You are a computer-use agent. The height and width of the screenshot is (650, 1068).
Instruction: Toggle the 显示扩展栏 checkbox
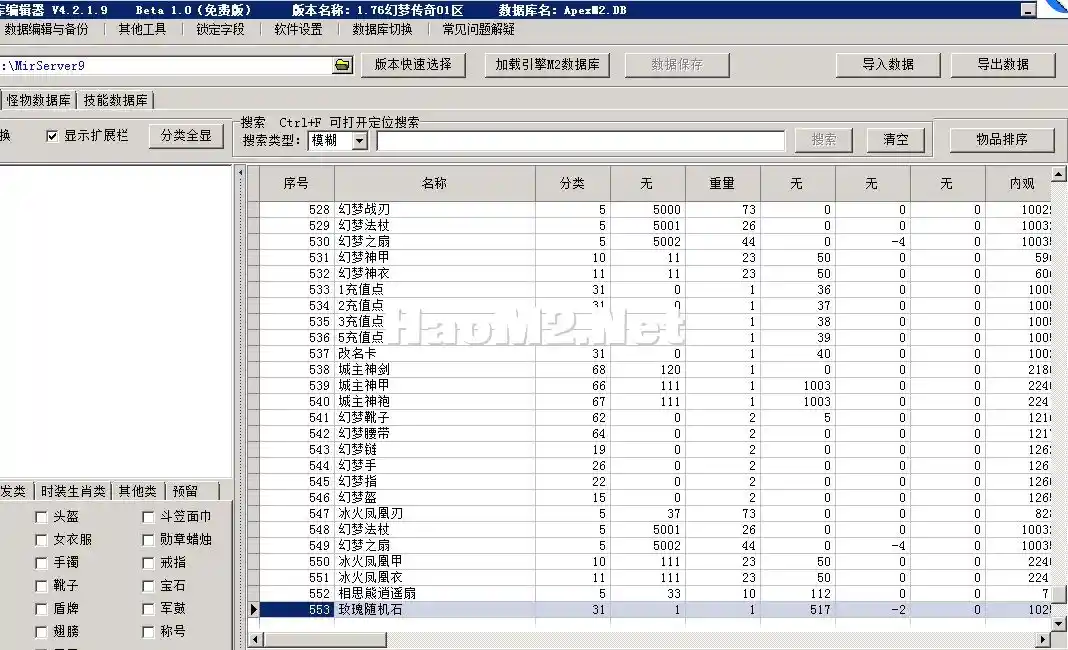pos(52,136)
